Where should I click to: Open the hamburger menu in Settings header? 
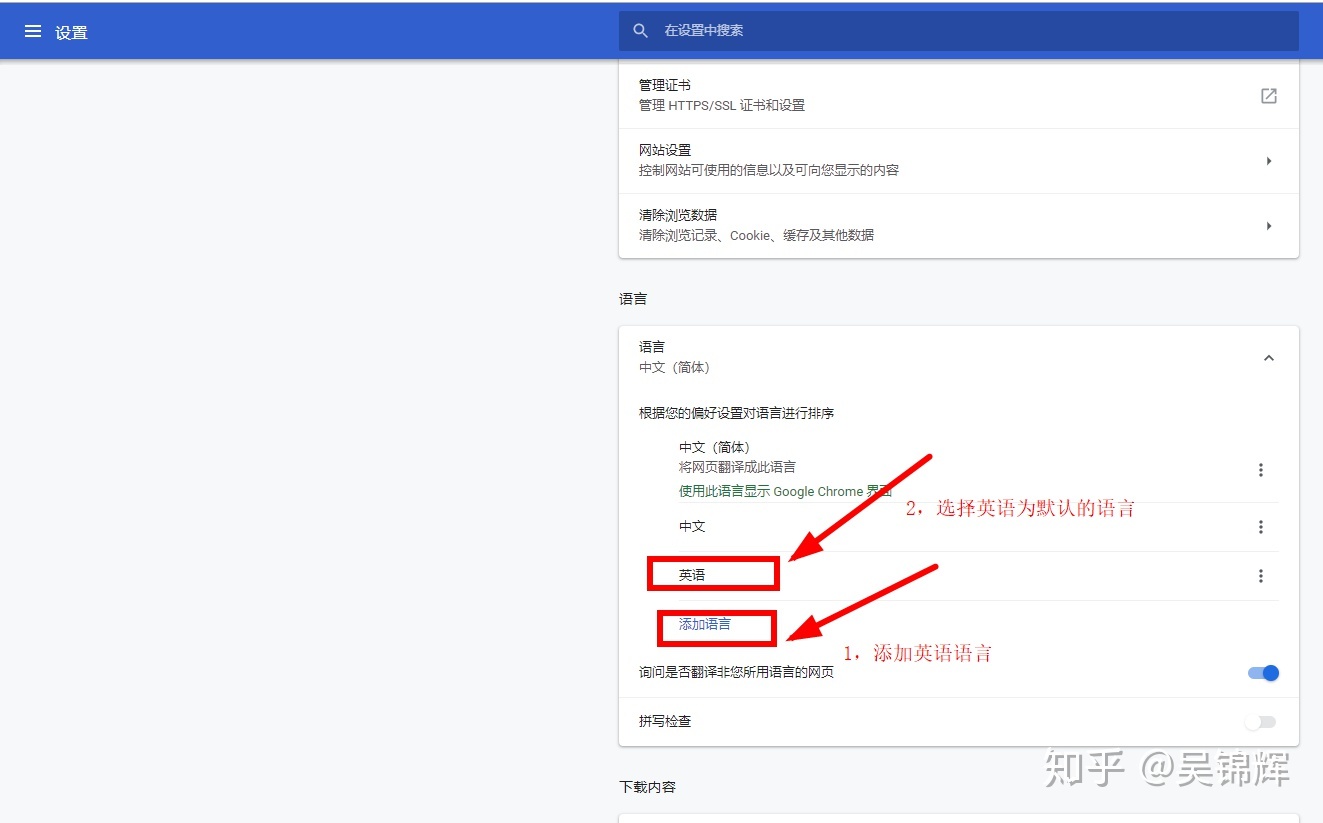[x=33, y=30]
